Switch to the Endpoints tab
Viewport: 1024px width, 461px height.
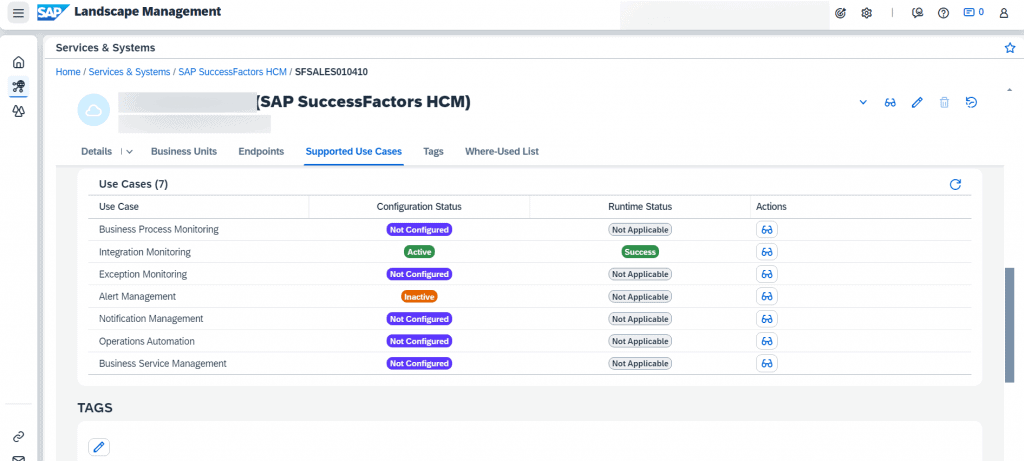[x=261, y=151]
